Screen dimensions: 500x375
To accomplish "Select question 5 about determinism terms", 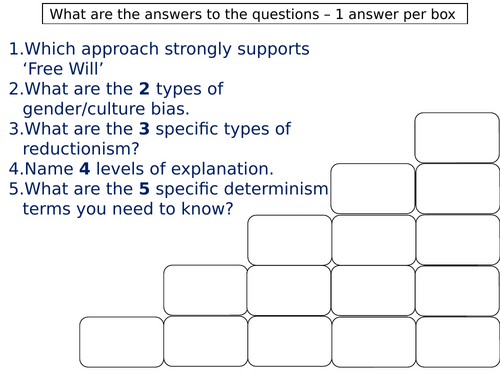I will 169,199.
